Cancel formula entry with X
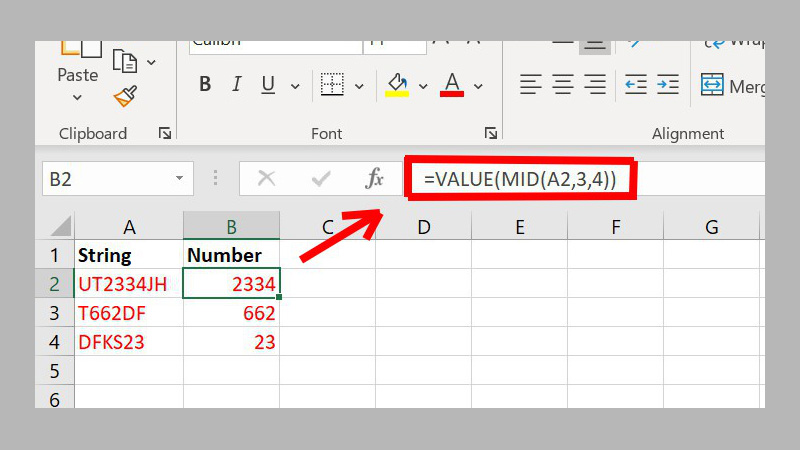Image resolution: width=800 pixels, height=450 pixels. [266, 179]
